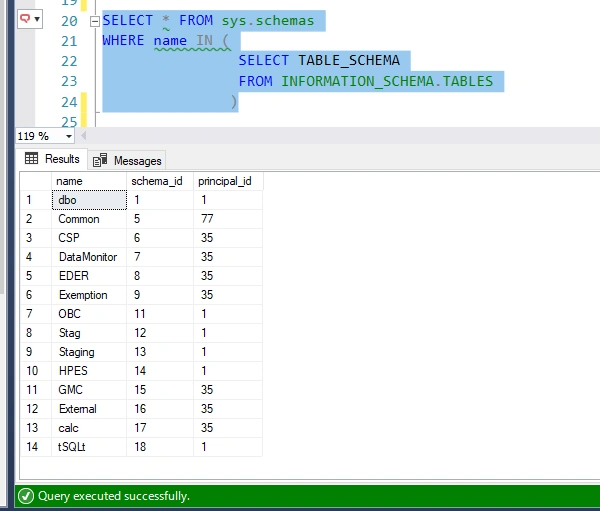Viewport: 600px width, 511px height.
Task: Click sys.schemas in the query editor
Action: 268,21
